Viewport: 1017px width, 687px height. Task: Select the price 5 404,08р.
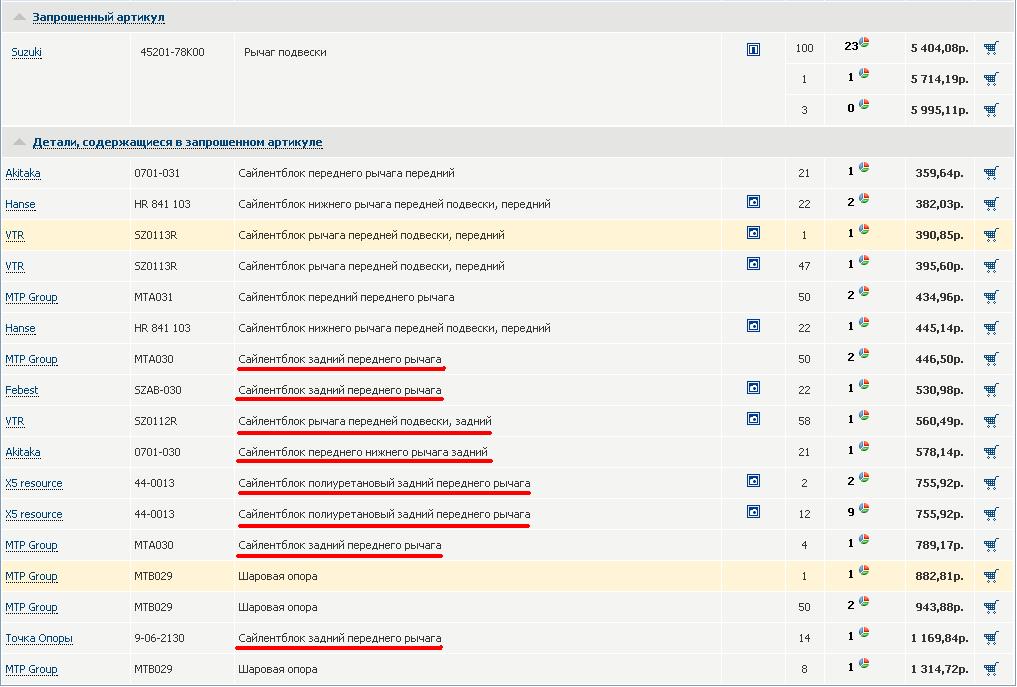tap(939, 48)
